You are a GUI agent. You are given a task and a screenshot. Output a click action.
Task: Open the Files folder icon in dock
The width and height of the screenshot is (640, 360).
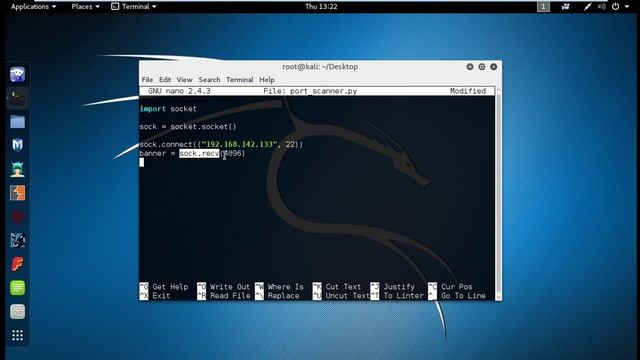point(18,122)
